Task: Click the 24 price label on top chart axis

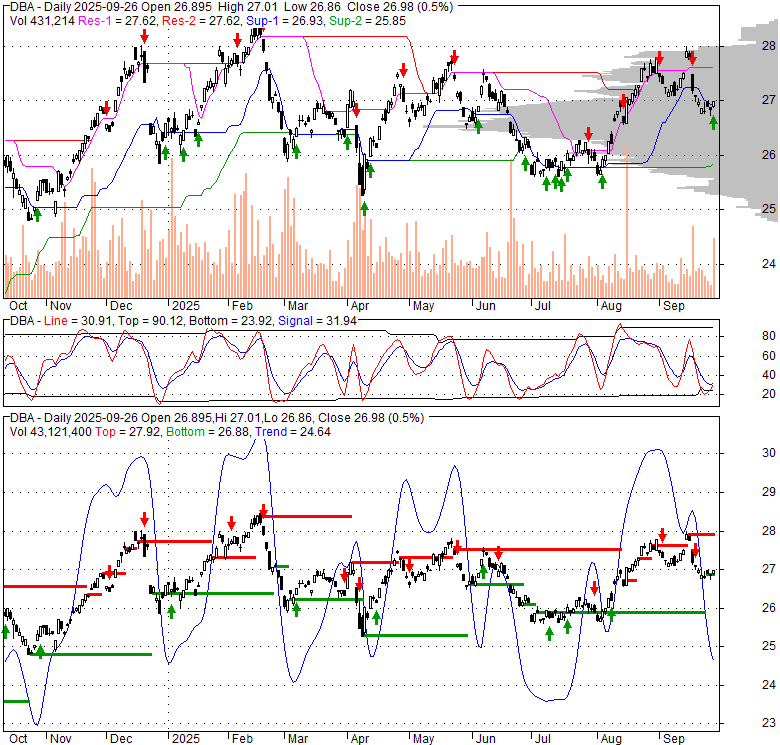Action: coord(769,264)
